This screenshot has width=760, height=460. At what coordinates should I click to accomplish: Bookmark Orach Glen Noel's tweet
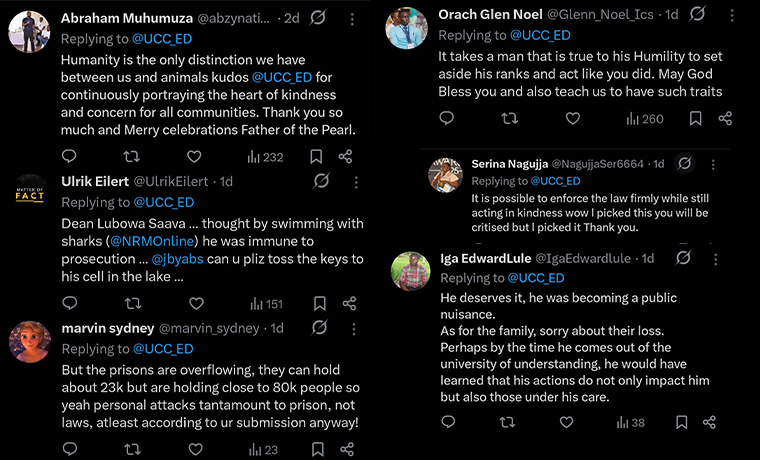click(x=695, y=118)
